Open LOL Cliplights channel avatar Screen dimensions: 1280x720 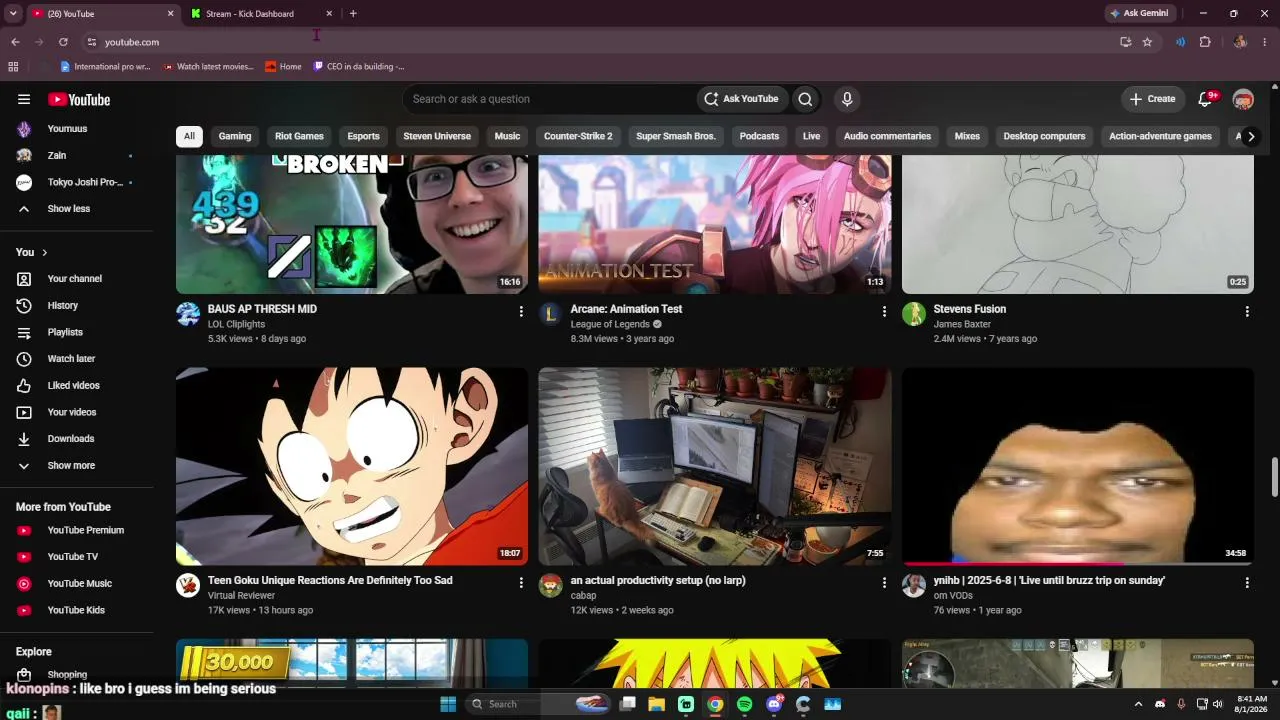(188, 314)
